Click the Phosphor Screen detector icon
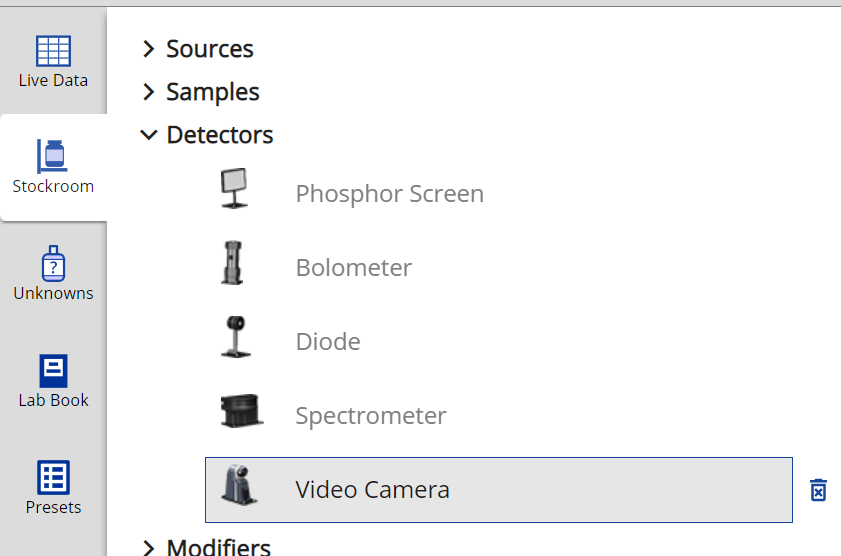This screenshot has width=841, height=556. point(235,189)
